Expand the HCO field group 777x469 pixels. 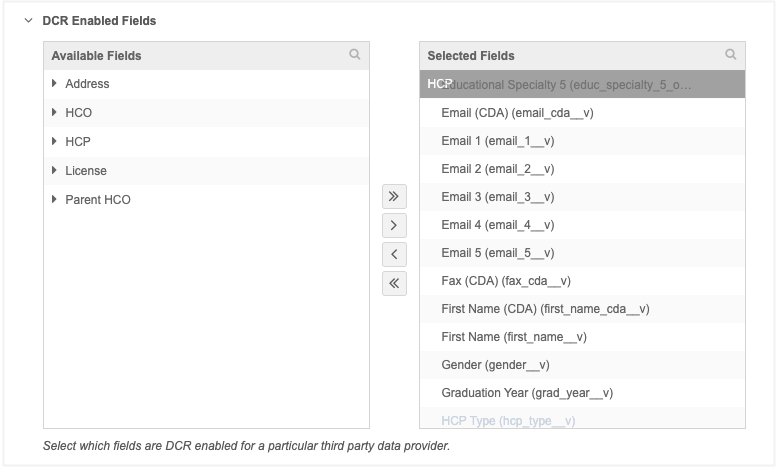(54, 113)
